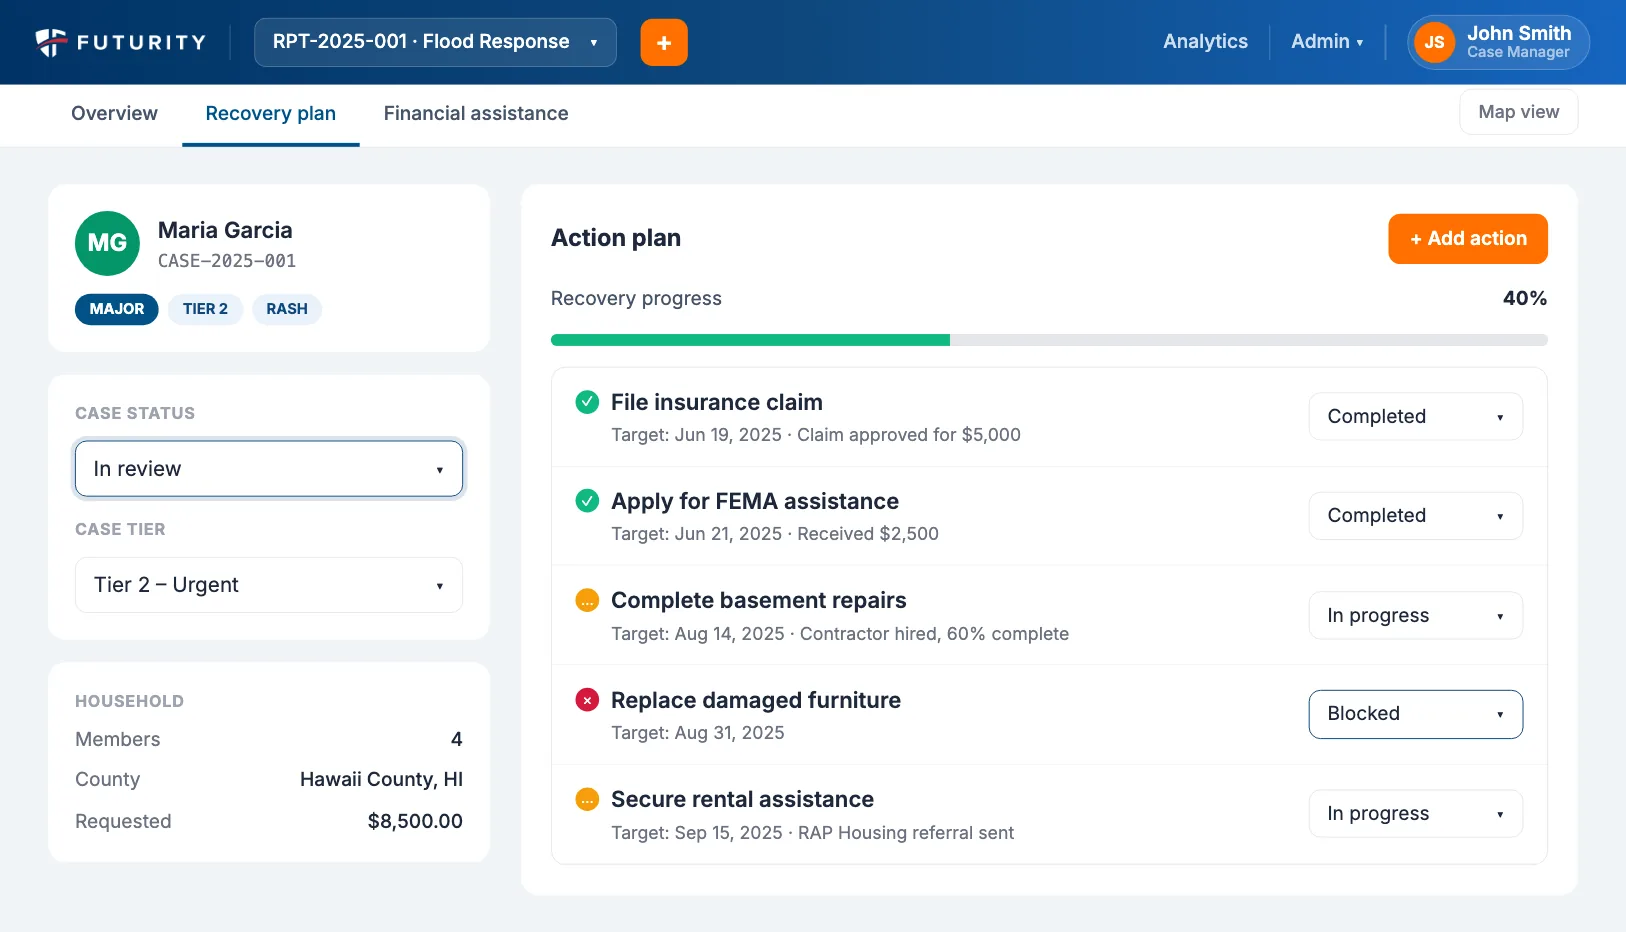The image size is (1626, 932).
Task: Click the Replace damaged furniture title
Action: 756,700
